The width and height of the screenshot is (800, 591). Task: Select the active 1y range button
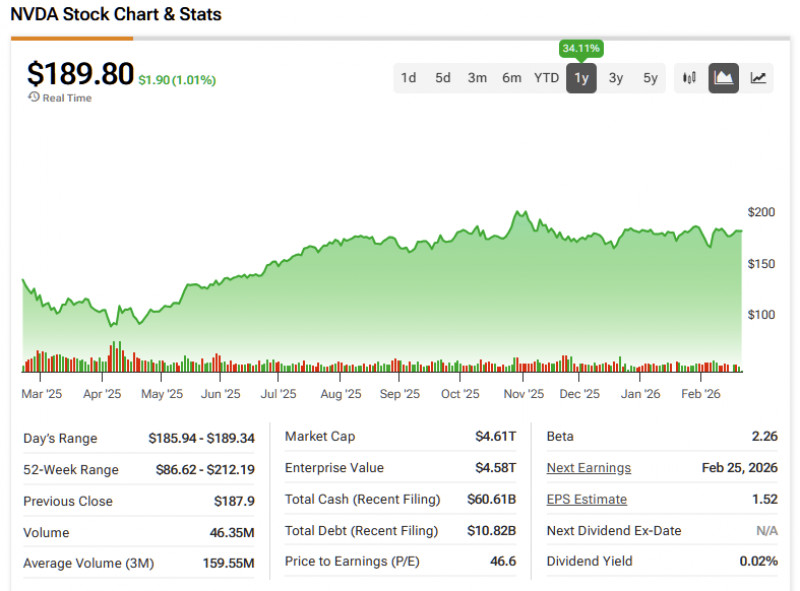pyautogui.click(x=581, y=78)
